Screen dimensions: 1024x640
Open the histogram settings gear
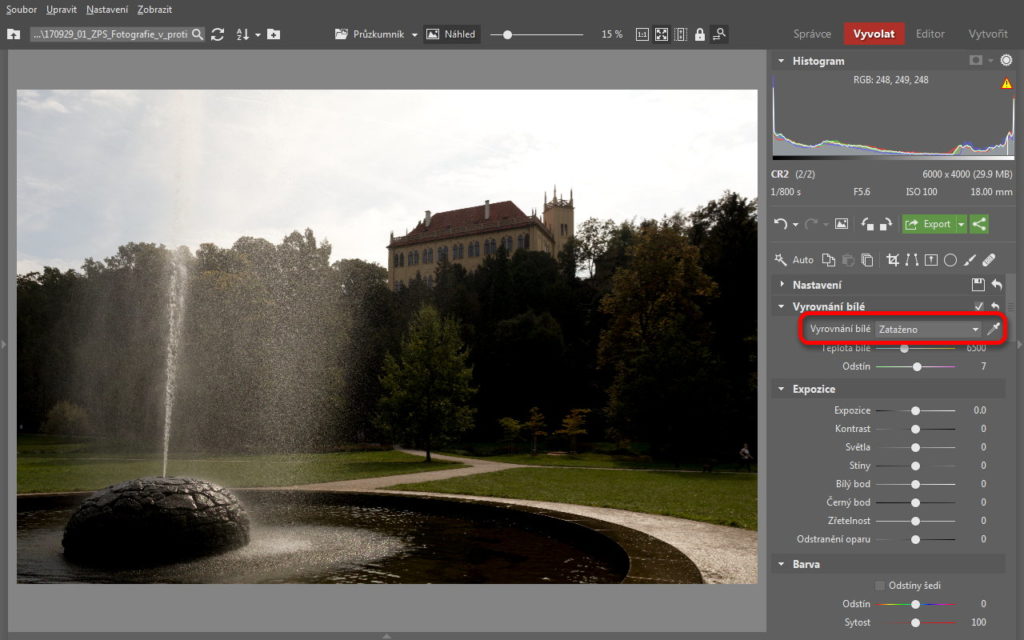coord(1006,60)
